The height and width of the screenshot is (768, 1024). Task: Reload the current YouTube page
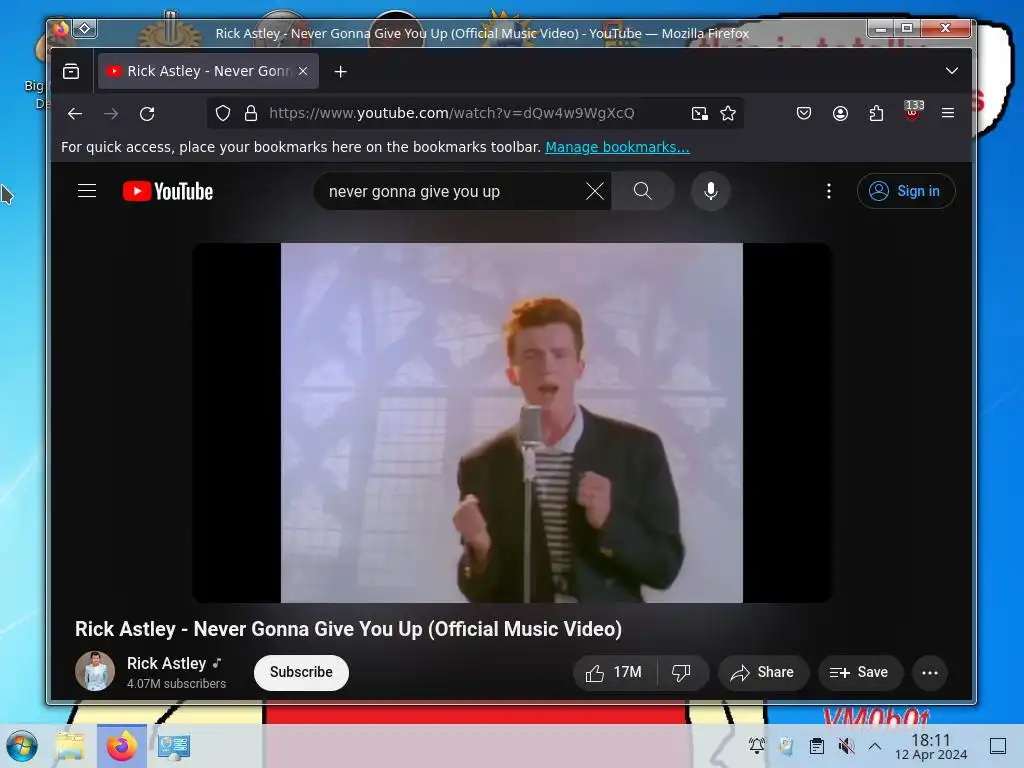coord(147,113)
